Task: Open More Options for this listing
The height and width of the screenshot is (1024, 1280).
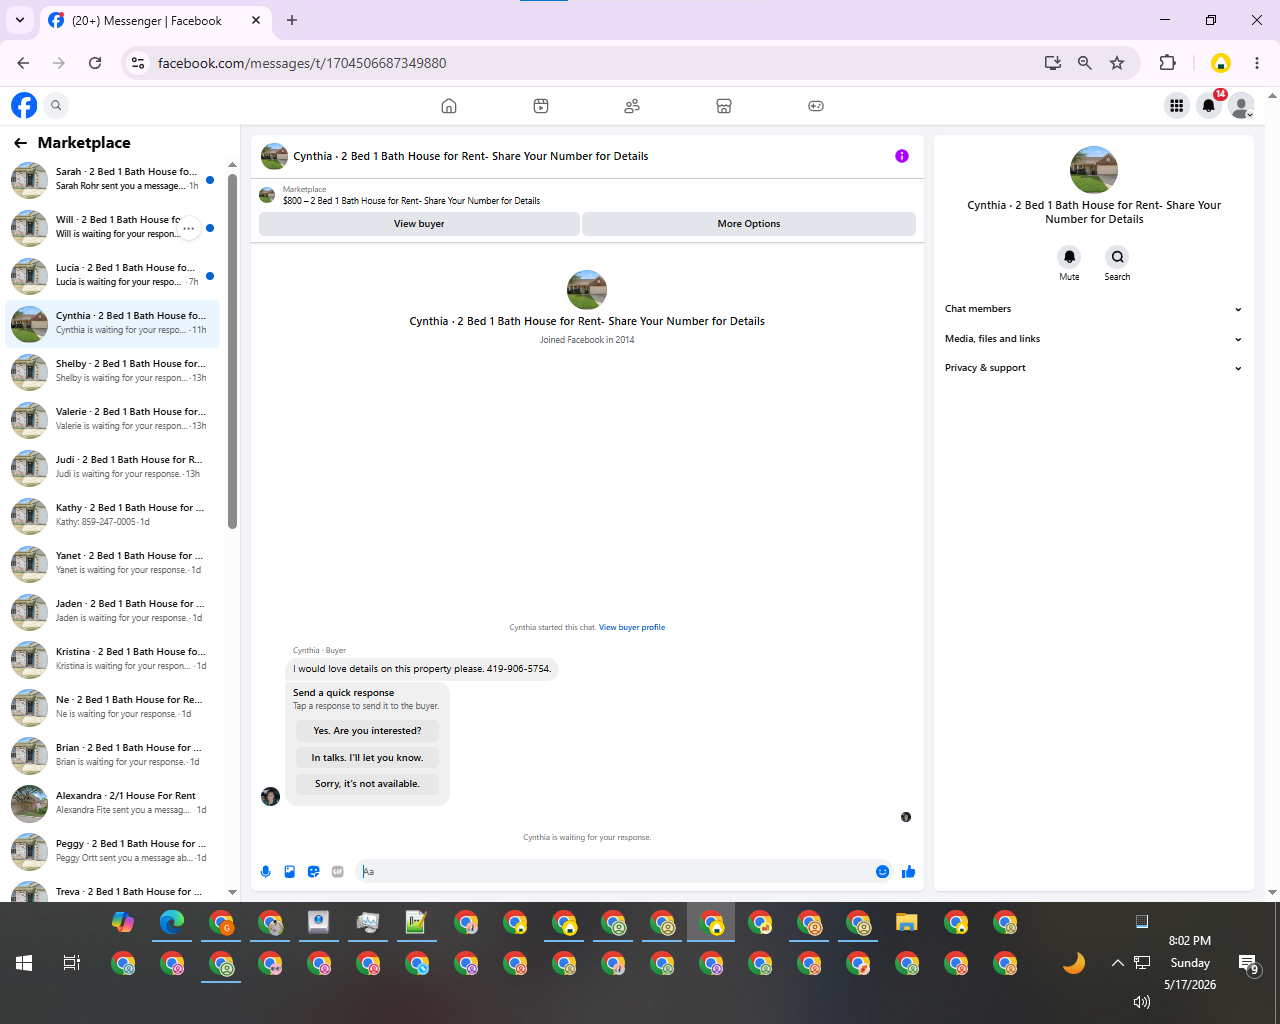Action: (749, 224)
